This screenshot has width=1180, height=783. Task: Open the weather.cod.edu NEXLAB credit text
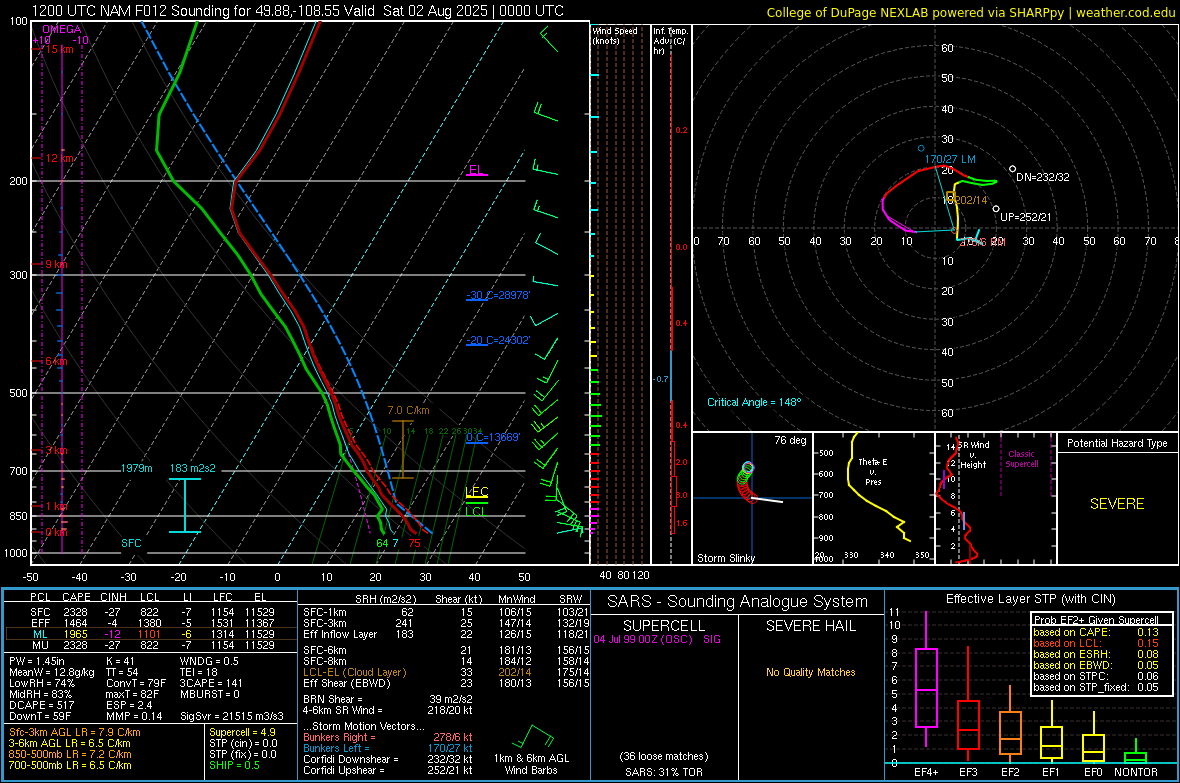click(x=970, y=12)
